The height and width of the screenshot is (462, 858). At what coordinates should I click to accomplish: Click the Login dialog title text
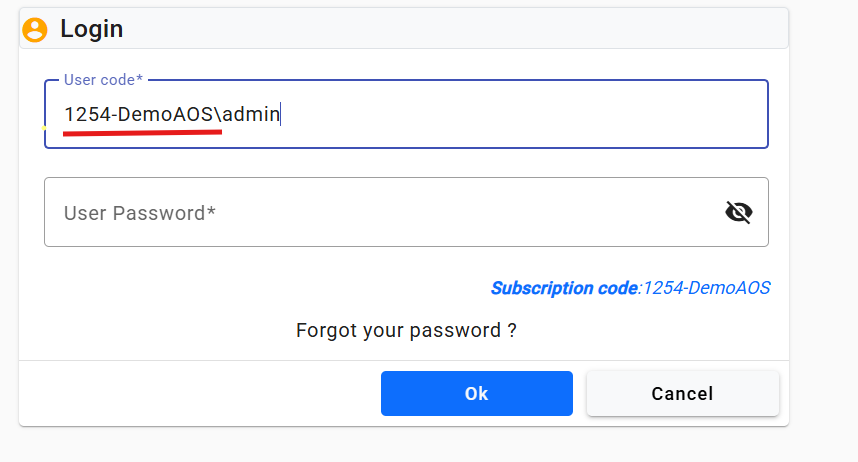(x=91, y=29)
